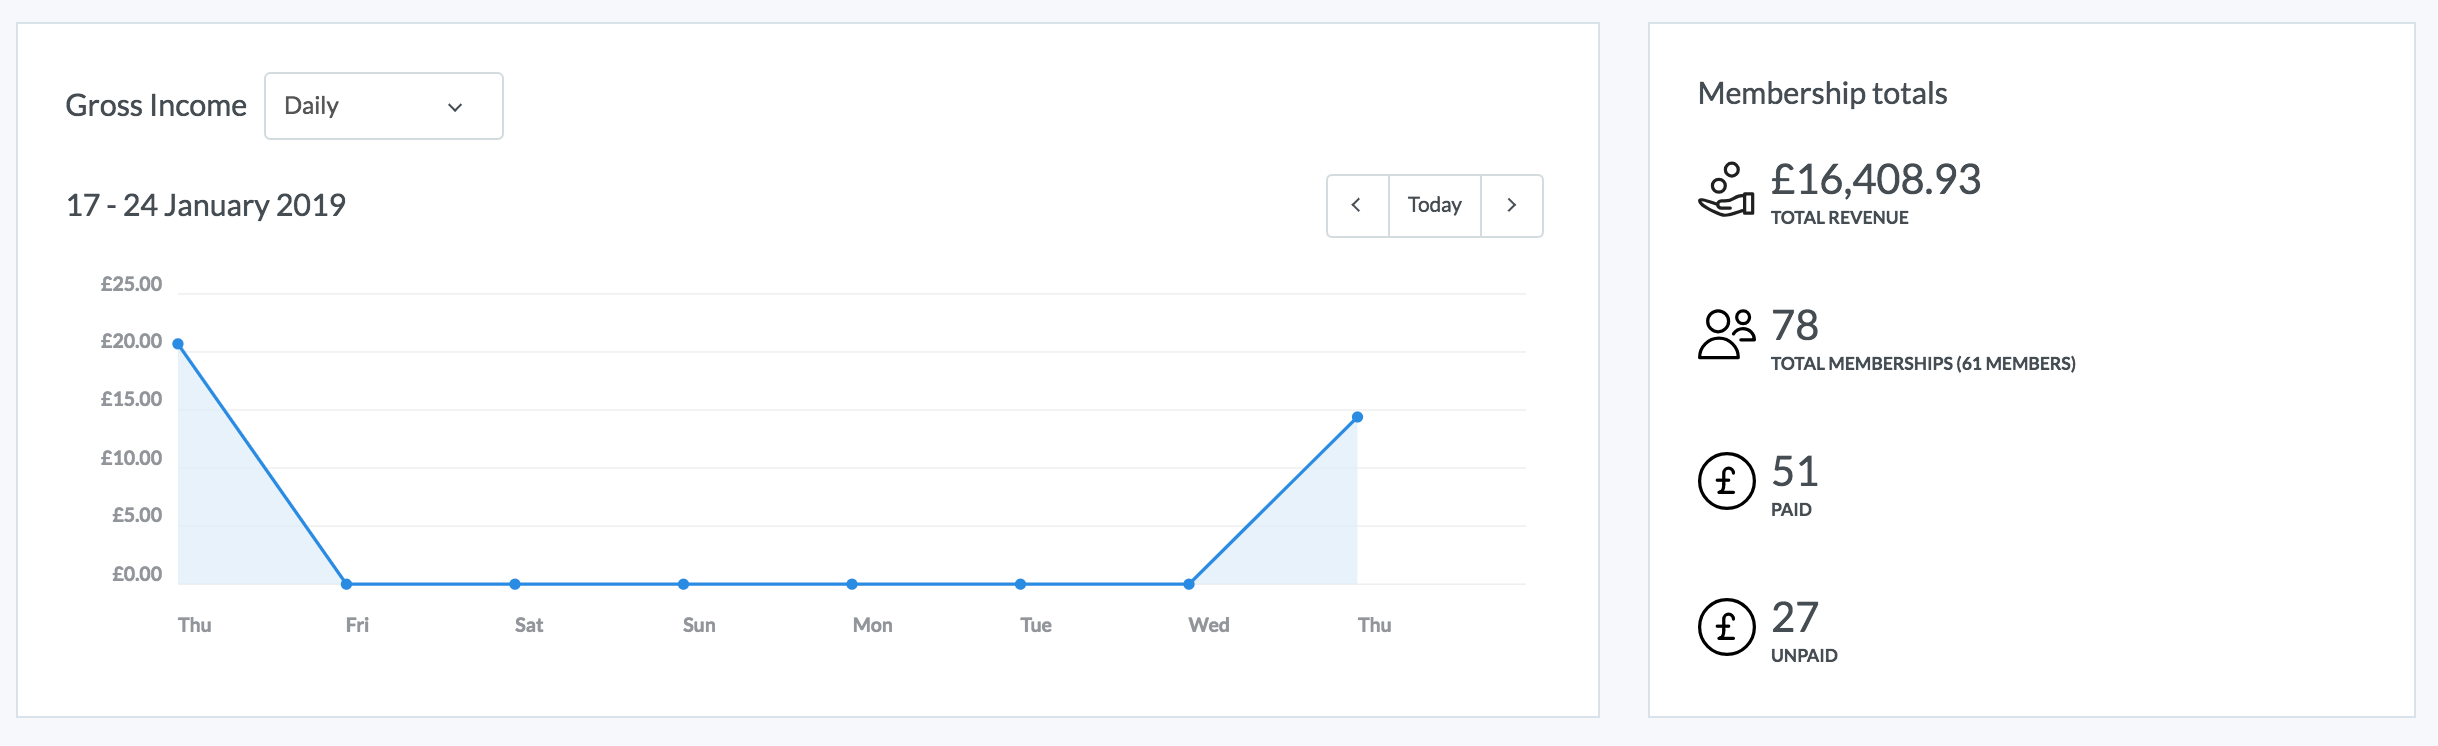Click the total revenue hand-coins icon
The width and height of the screenshot is (2438, 746).
pyautogui.click(x=1726, y=190)
